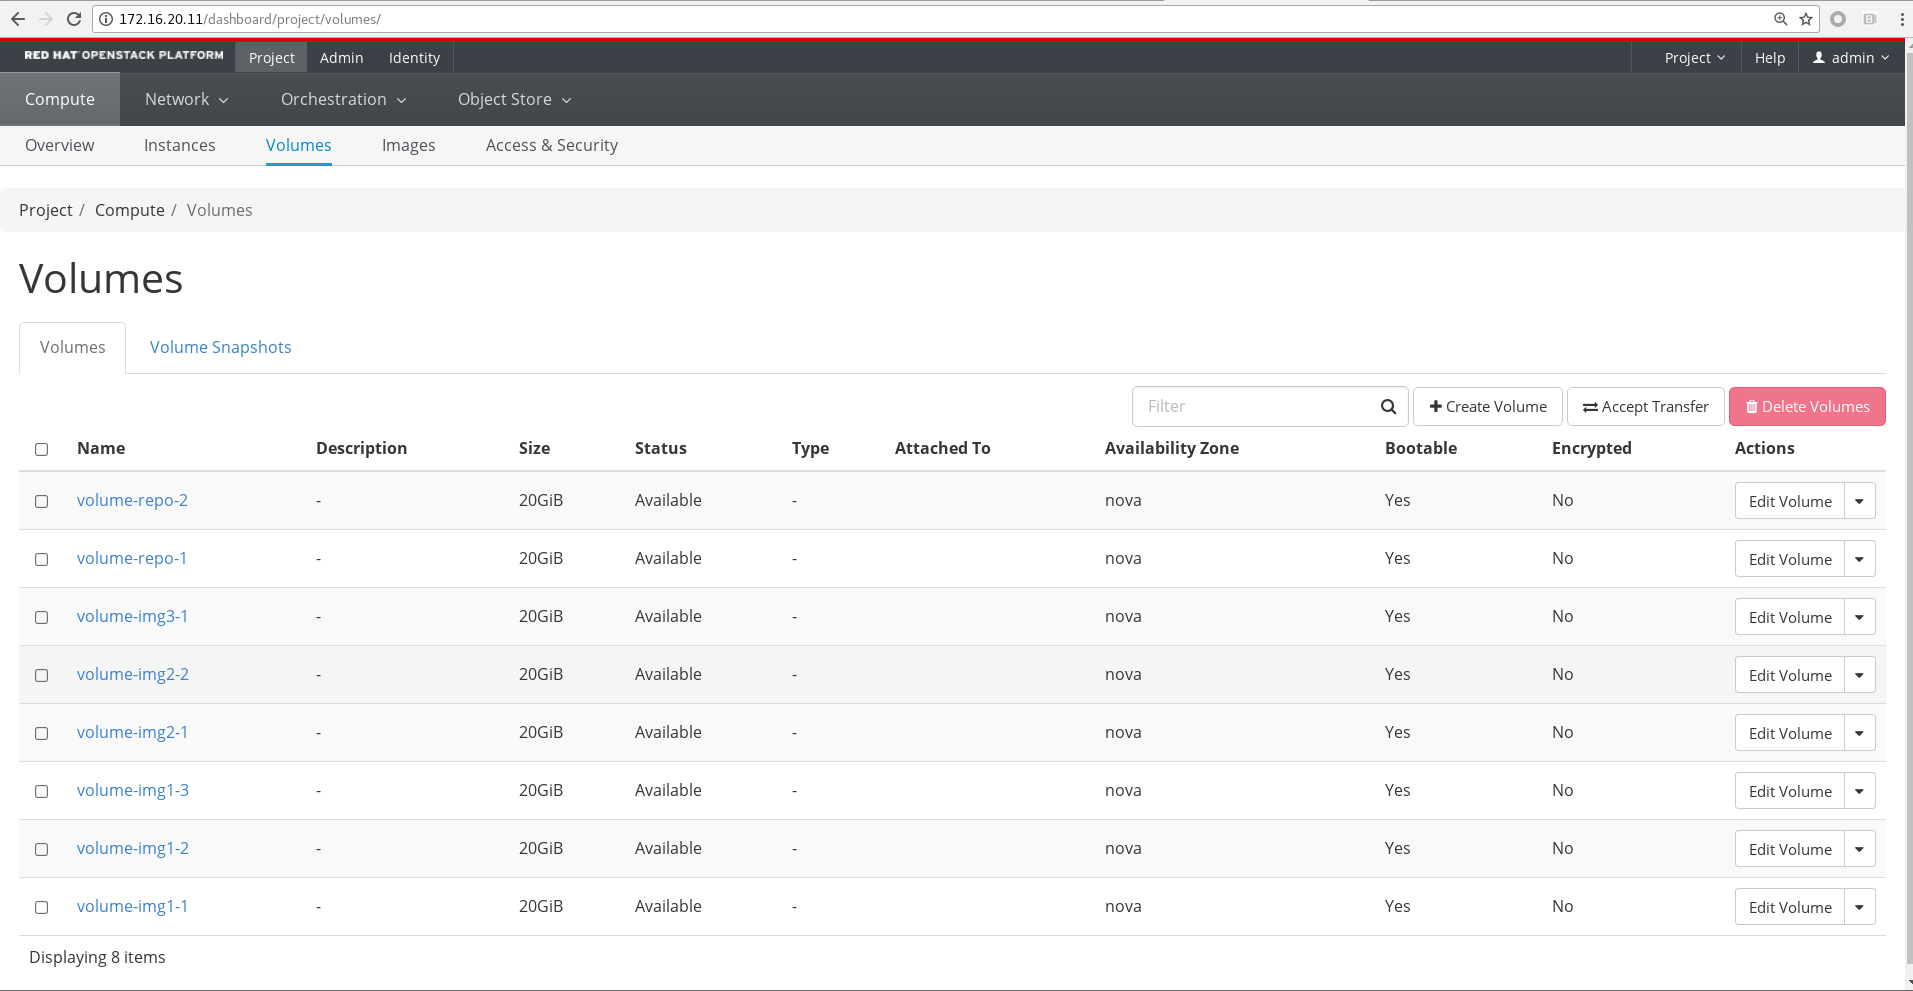Viewport: 1913px width, 991px height.
Task: Check the box for volume-repo-1
Action: (x=42, y=559)
